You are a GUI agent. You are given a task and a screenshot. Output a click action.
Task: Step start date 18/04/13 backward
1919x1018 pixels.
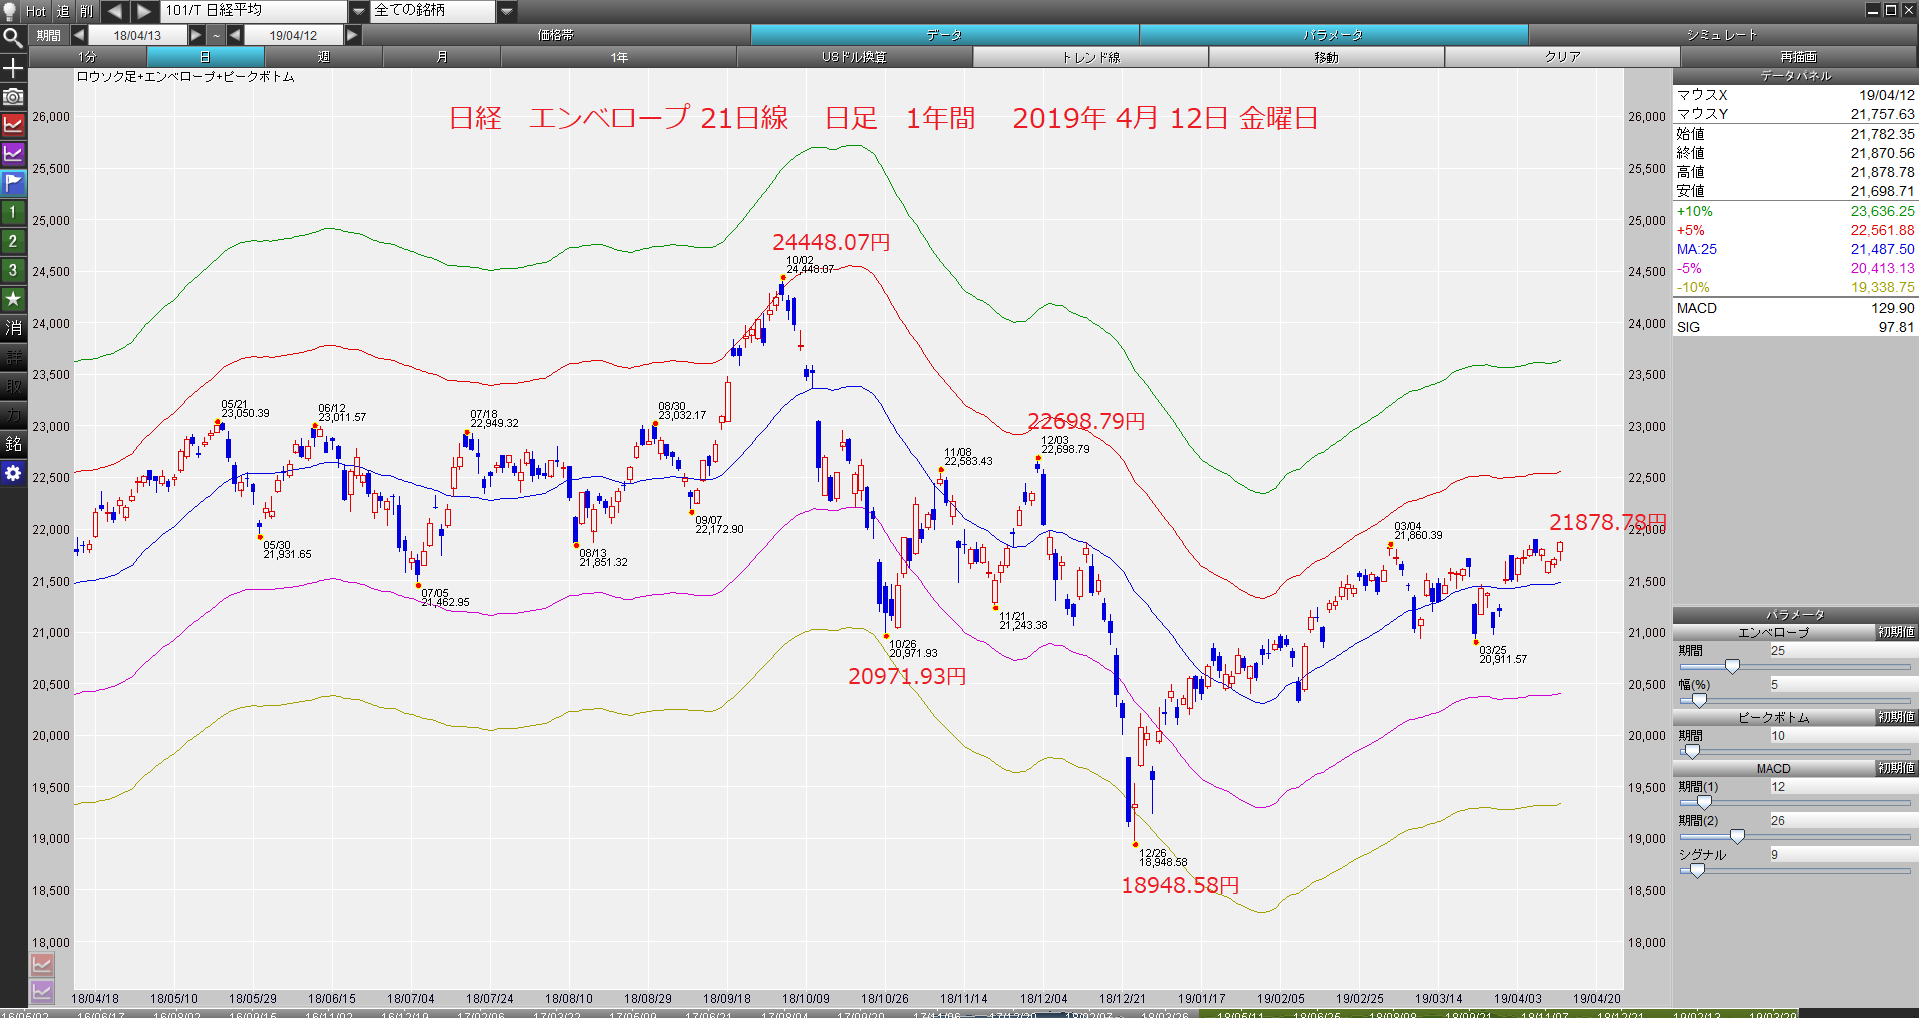[x=78, y=35]
